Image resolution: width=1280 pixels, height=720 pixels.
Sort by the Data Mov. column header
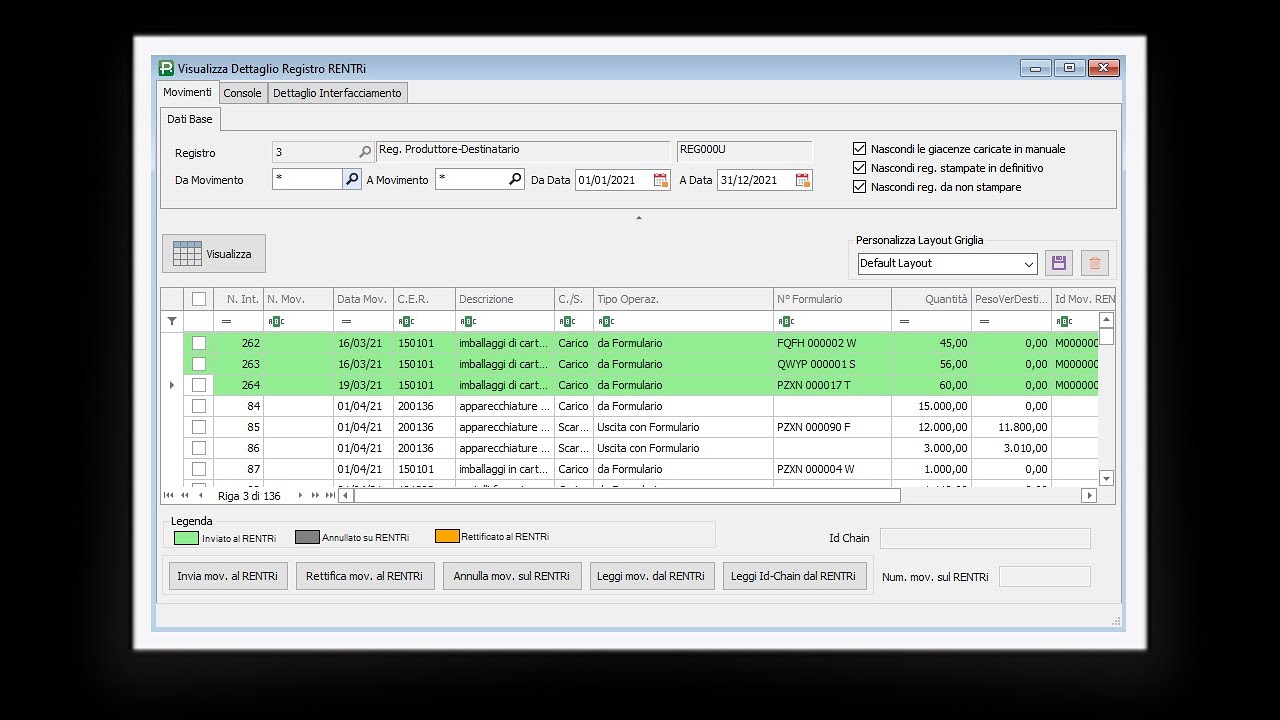pos(363,299)
